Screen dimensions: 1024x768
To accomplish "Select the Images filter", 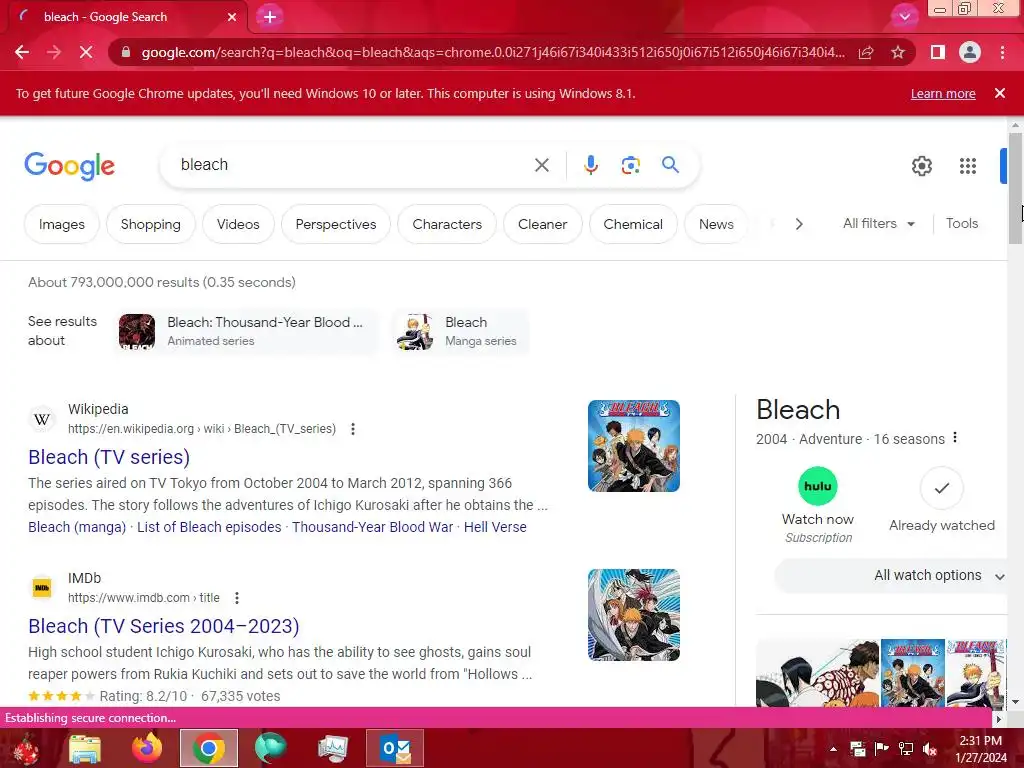I will tap(61, 224).
